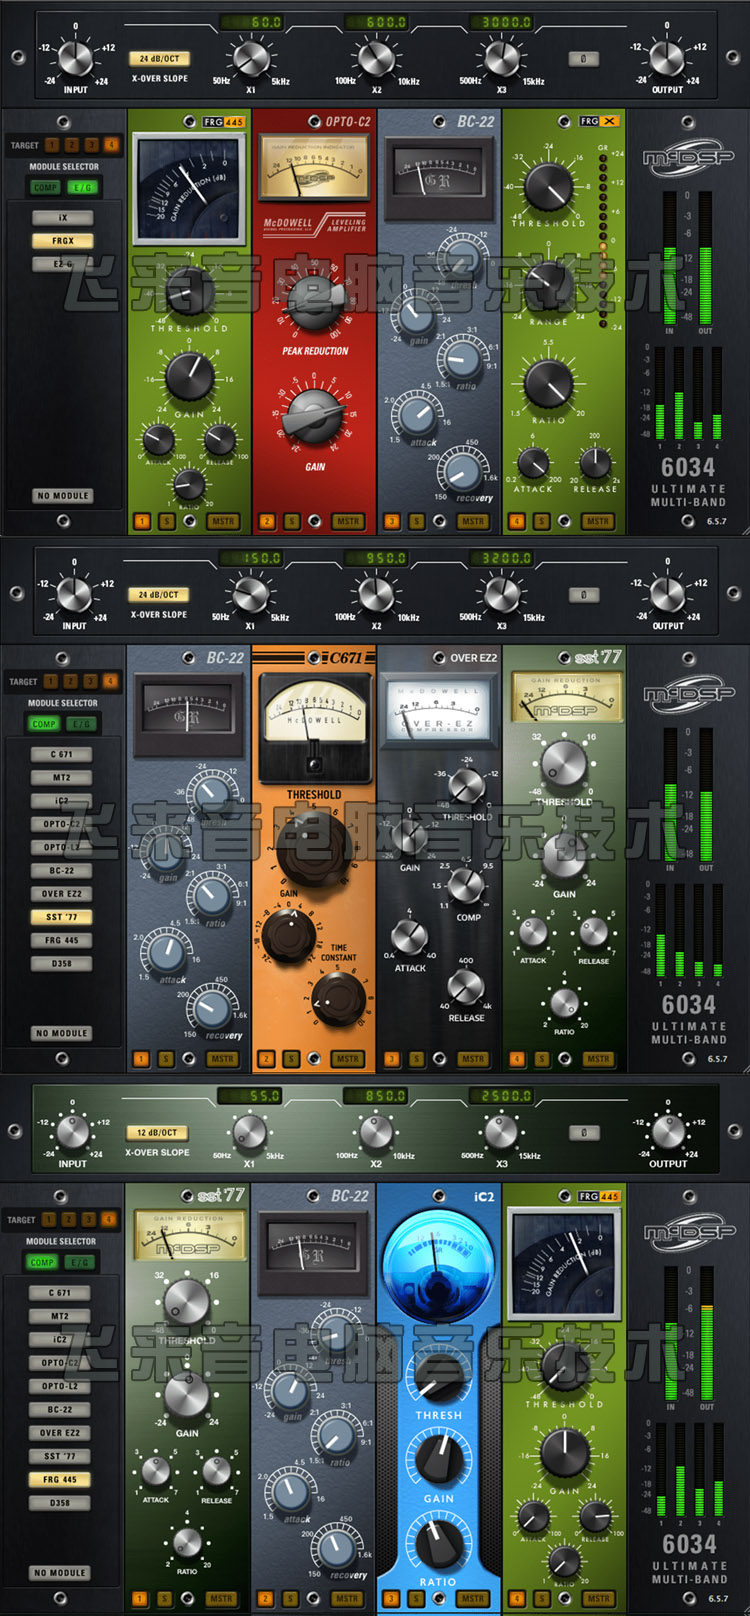Screen dimensions: 750x1616
Task: Choose highlighted SST '77 in middle module list
Action: [x=61, y=917]
